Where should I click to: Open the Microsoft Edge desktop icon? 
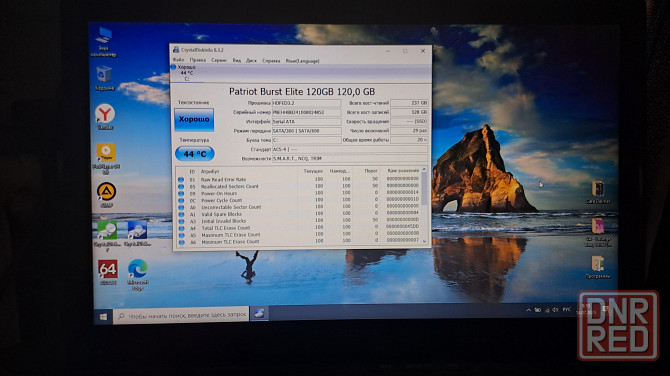click(138, 275)
